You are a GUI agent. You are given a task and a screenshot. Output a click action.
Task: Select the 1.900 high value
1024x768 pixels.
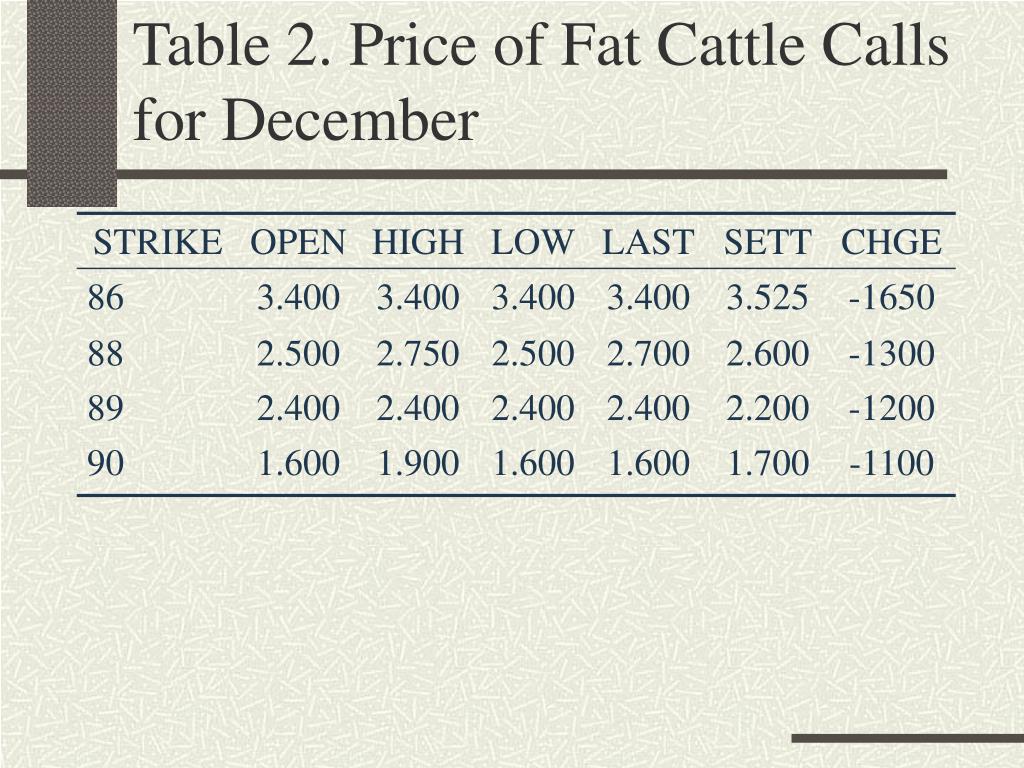[419, 464]
